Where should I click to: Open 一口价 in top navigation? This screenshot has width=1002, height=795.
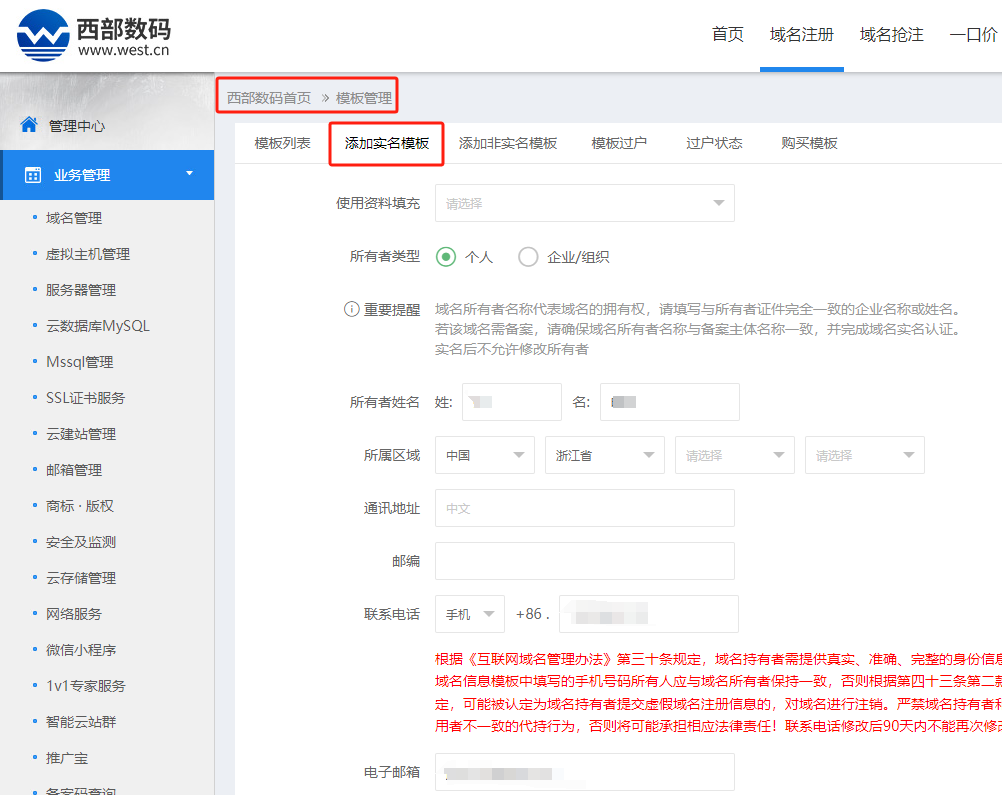click(974, 35)
